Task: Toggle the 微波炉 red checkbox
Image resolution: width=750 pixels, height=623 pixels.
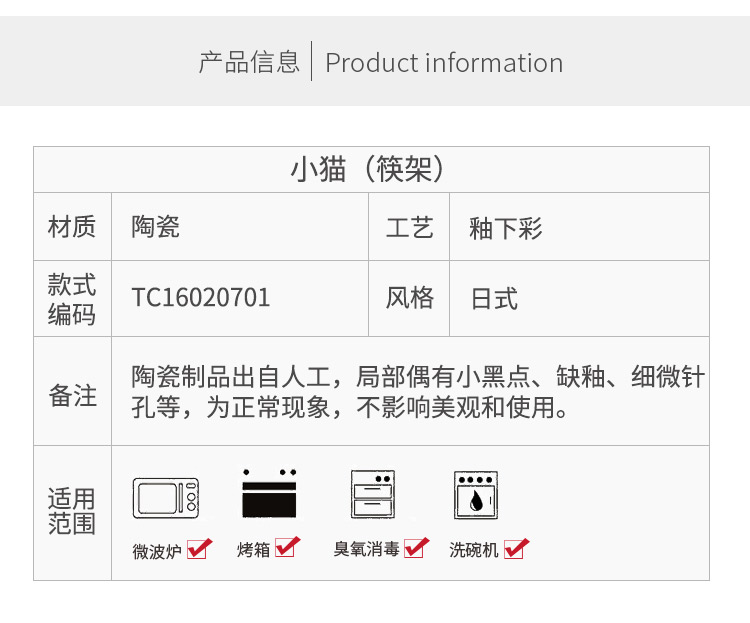Action: tap(199, 549)
